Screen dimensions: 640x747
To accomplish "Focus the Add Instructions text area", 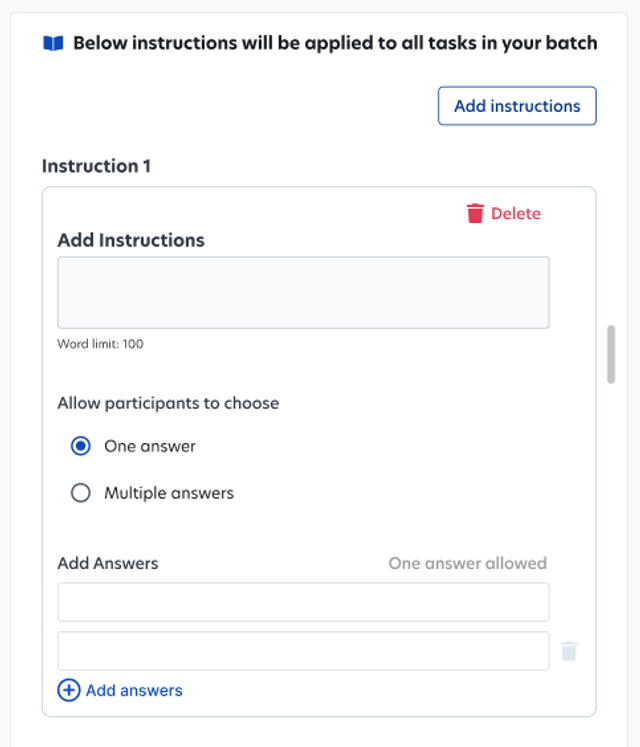I will tap(304, 293).
